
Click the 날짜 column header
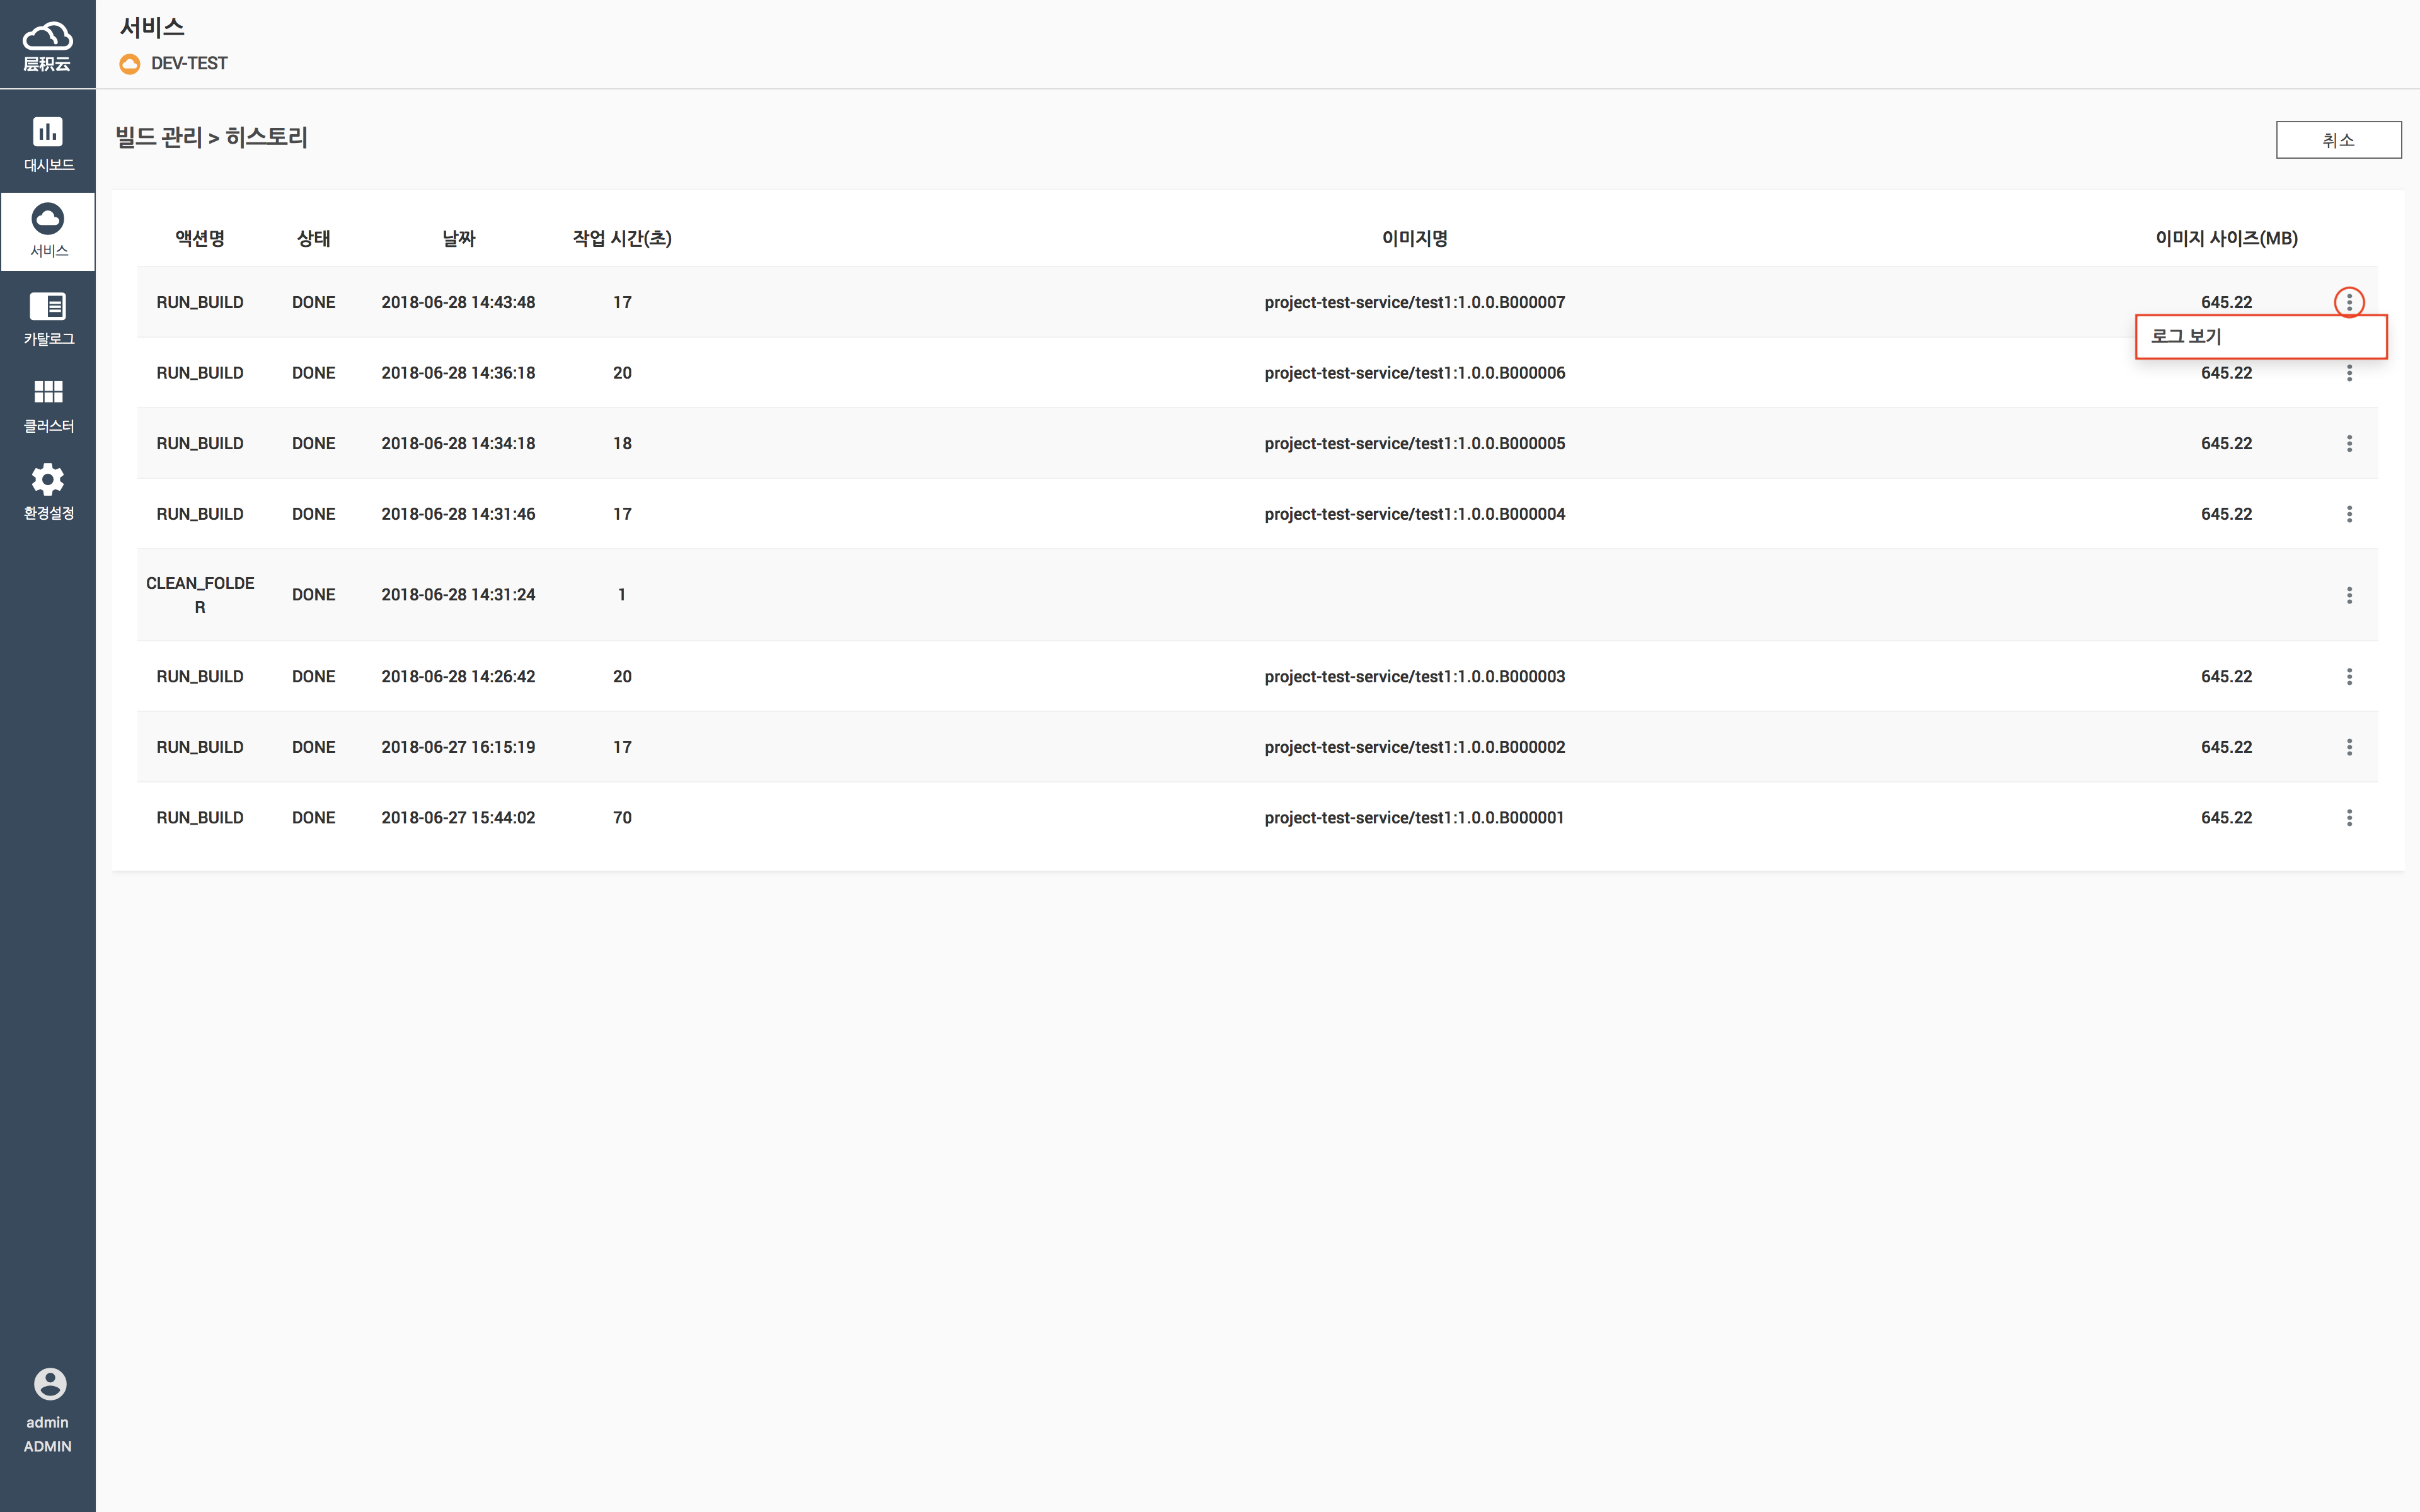[x=458, y=238]
